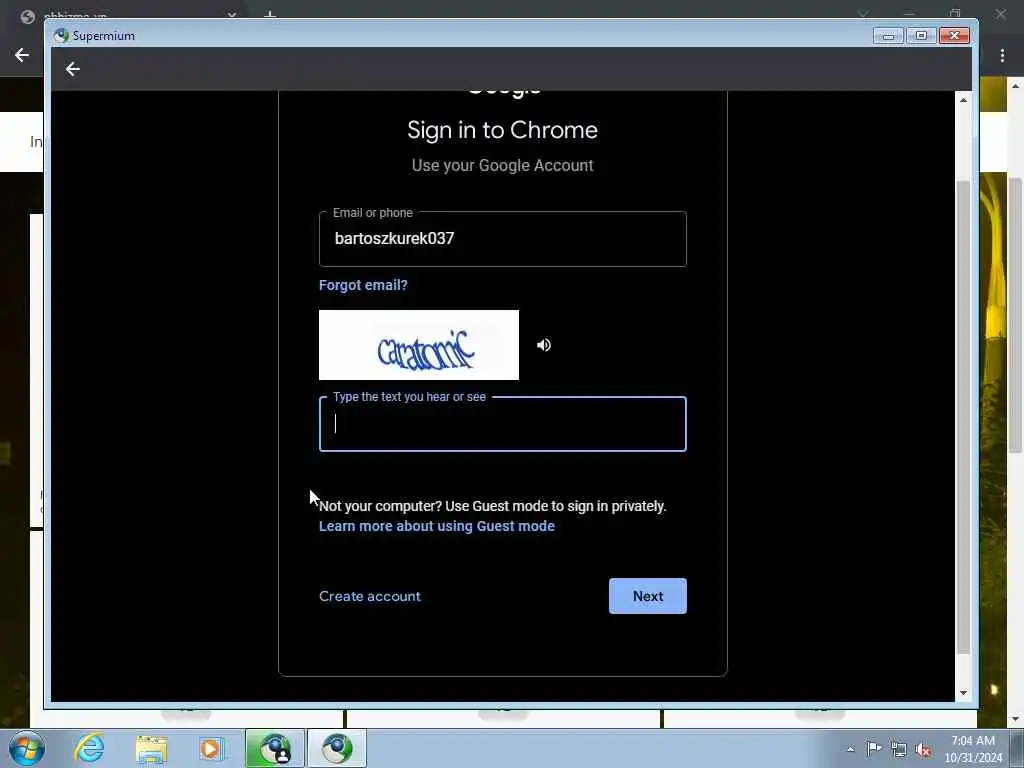This screenshot has width=1024, height=768.
Task: Open Windows Media Player from the taskbar
Action: [211, 749]
